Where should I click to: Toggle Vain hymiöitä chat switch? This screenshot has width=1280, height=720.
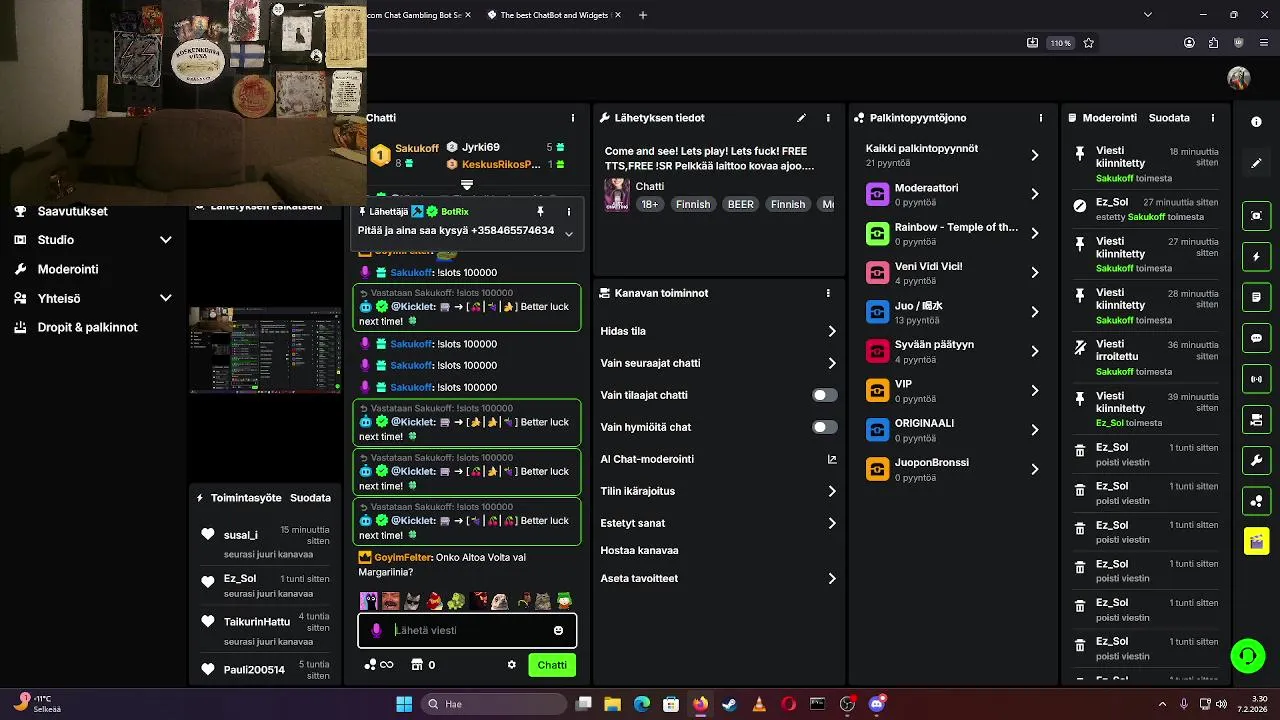click(825, 427)
